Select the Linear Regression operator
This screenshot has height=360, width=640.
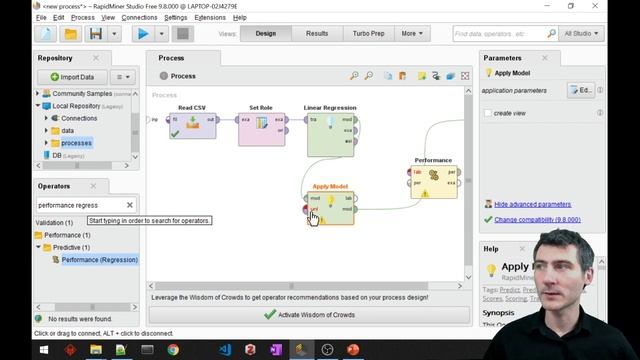click(x=331, y=135)
